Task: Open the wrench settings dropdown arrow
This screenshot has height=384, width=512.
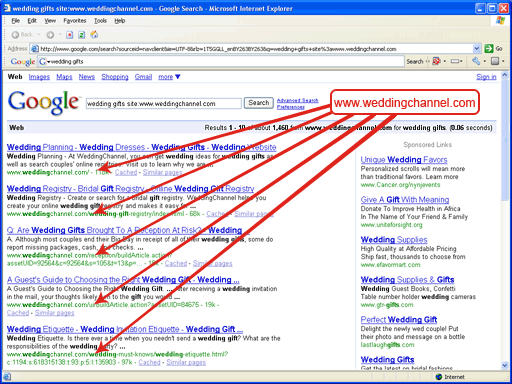Action: [485, 61]
